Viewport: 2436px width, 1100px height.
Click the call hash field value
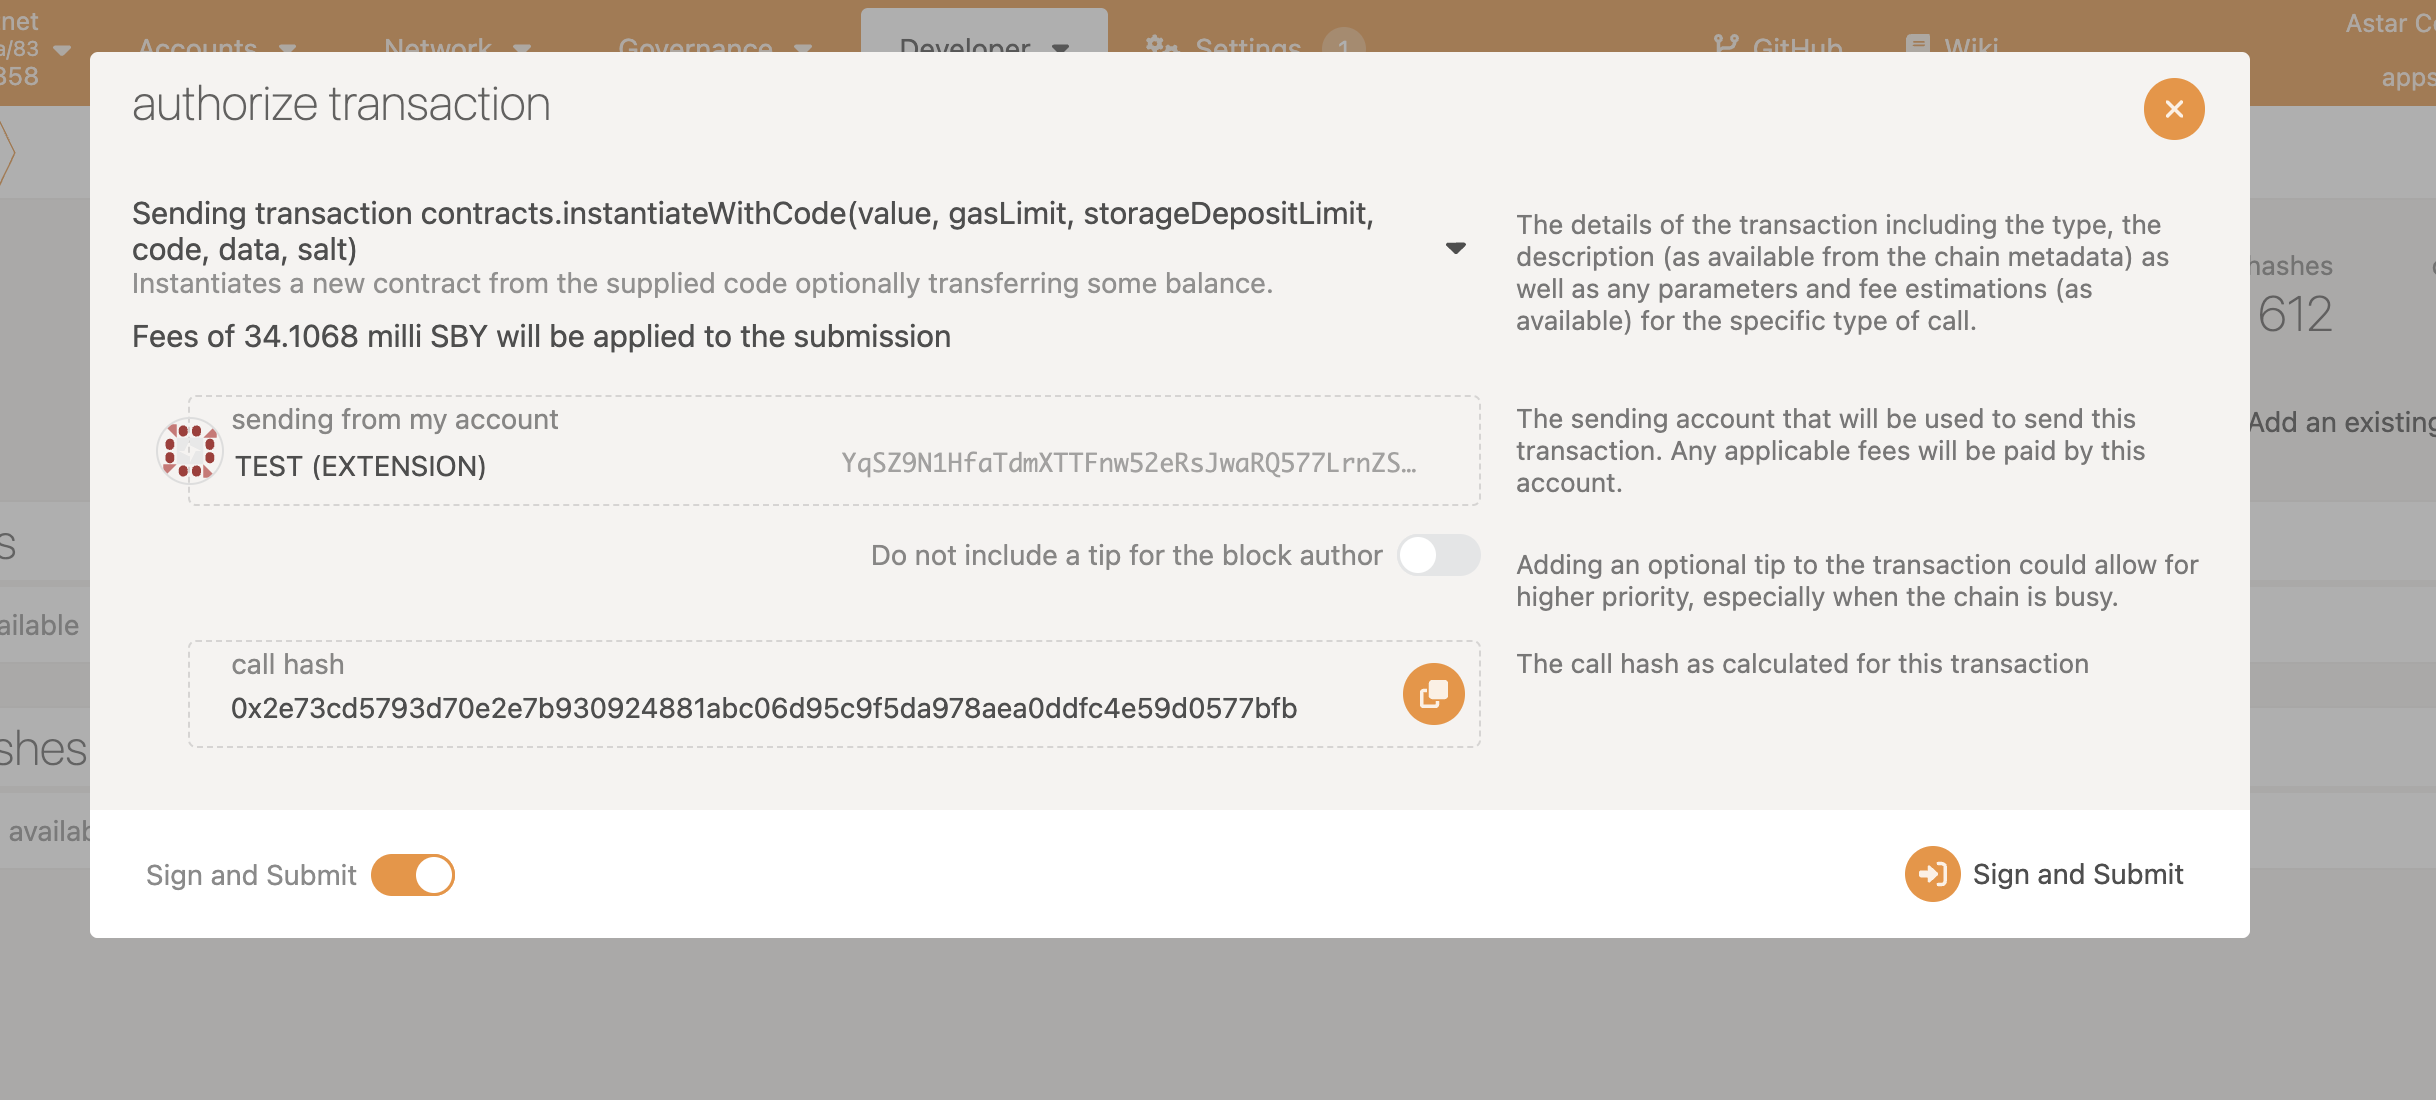pyautogui.click(x=763, y=708)
